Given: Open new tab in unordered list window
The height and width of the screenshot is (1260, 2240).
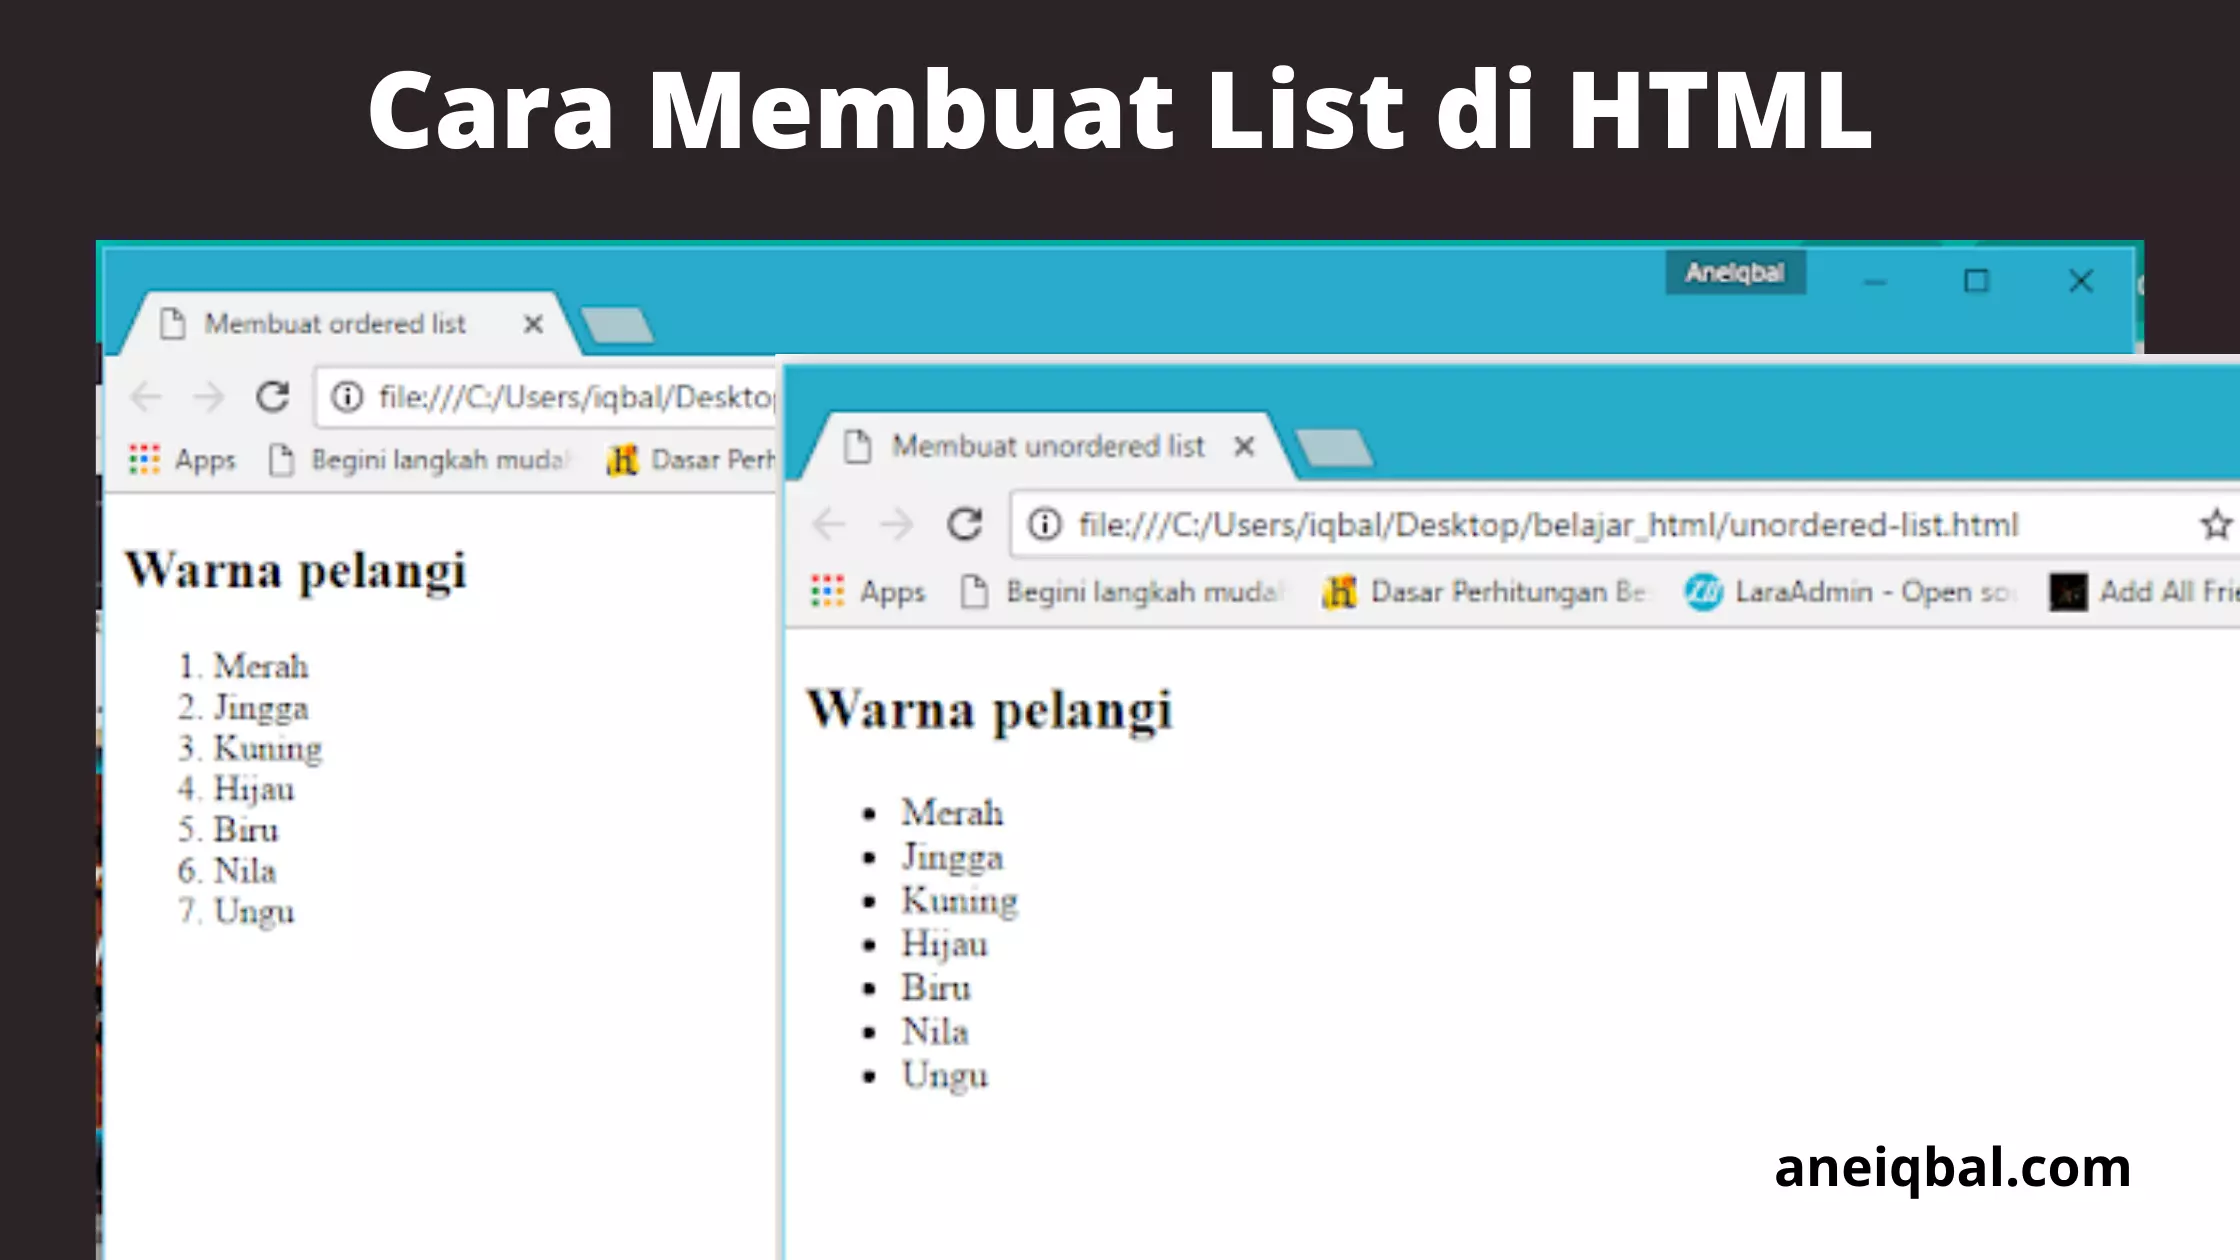Looking at the screenshot, I should click(x=1334, y=447).
